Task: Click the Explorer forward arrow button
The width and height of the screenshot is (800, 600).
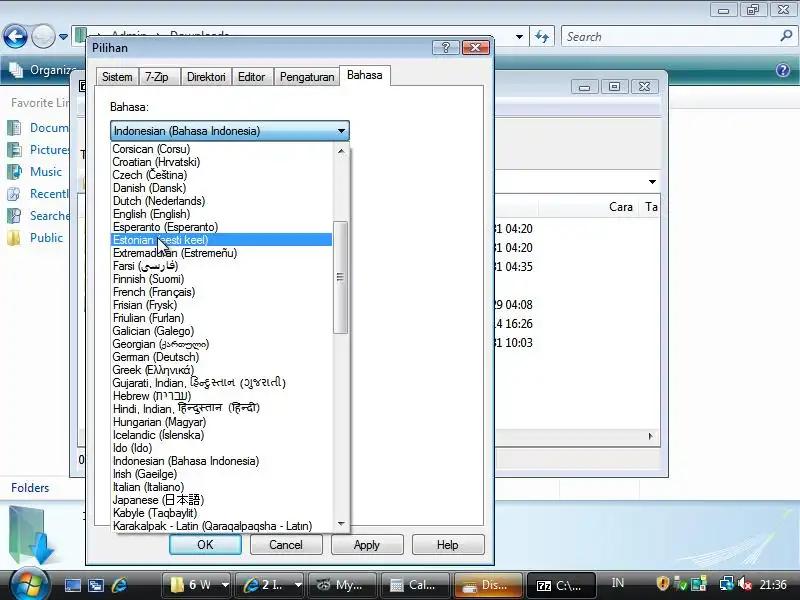Action: pos(43,37)
